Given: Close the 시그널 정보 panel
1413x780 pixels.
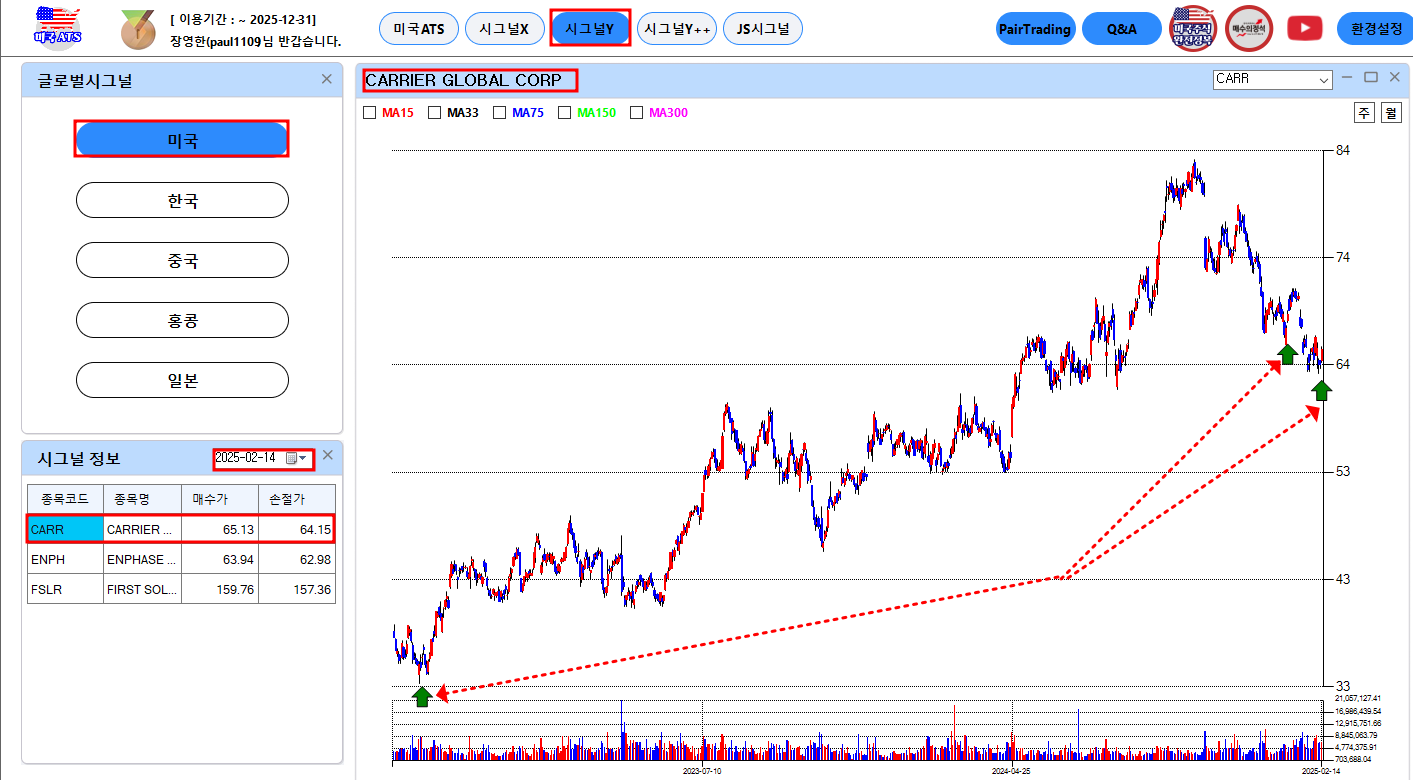Looking at the screenshot, I should (327, 455).
